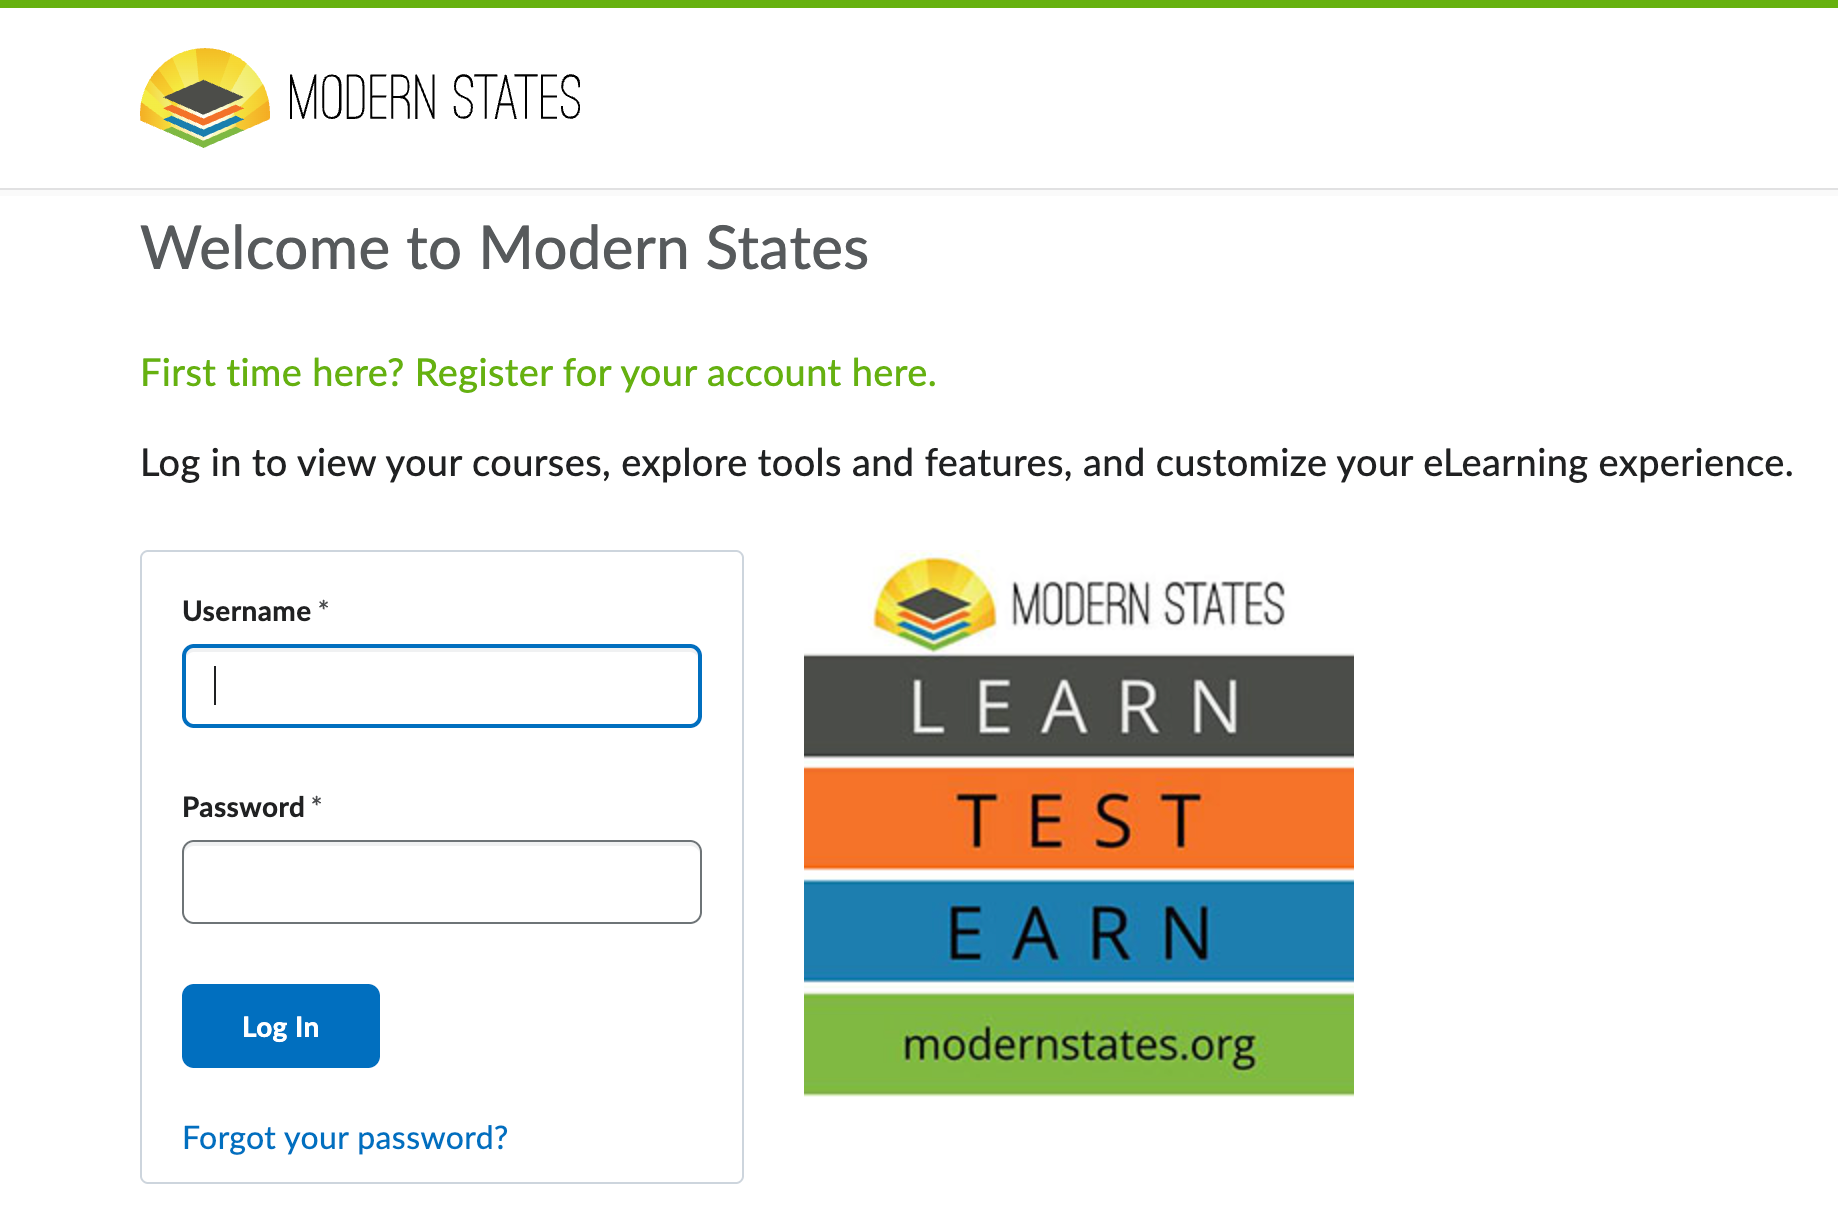
Task: Click inside the Password input field
Action: coord(440,881)
